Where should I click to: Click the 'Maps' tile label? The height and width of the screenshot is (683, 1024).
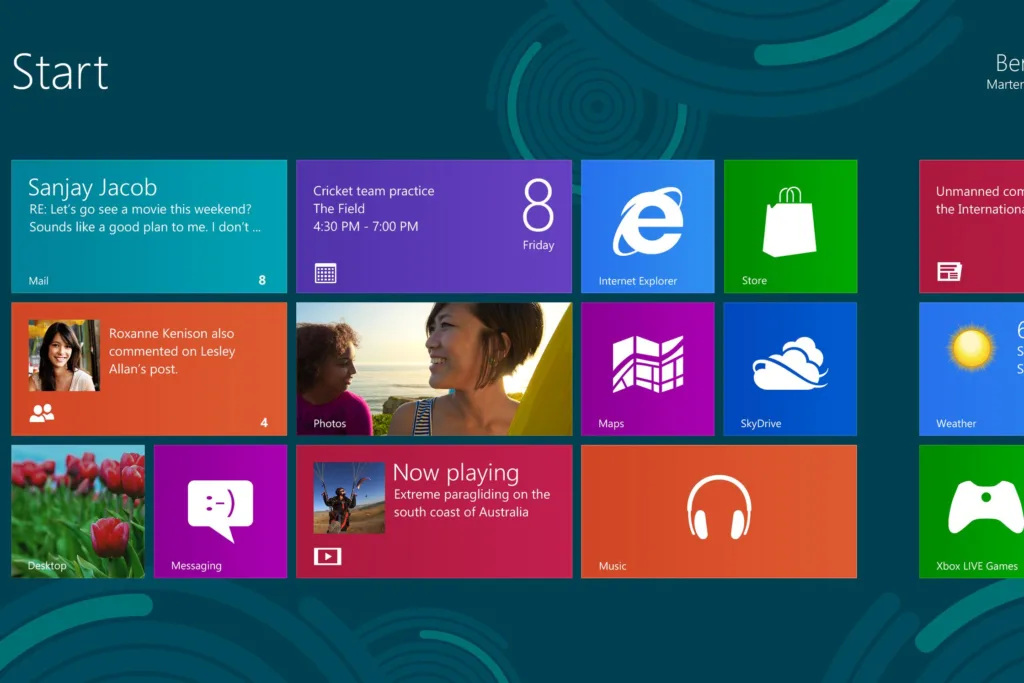click(611, 423)
